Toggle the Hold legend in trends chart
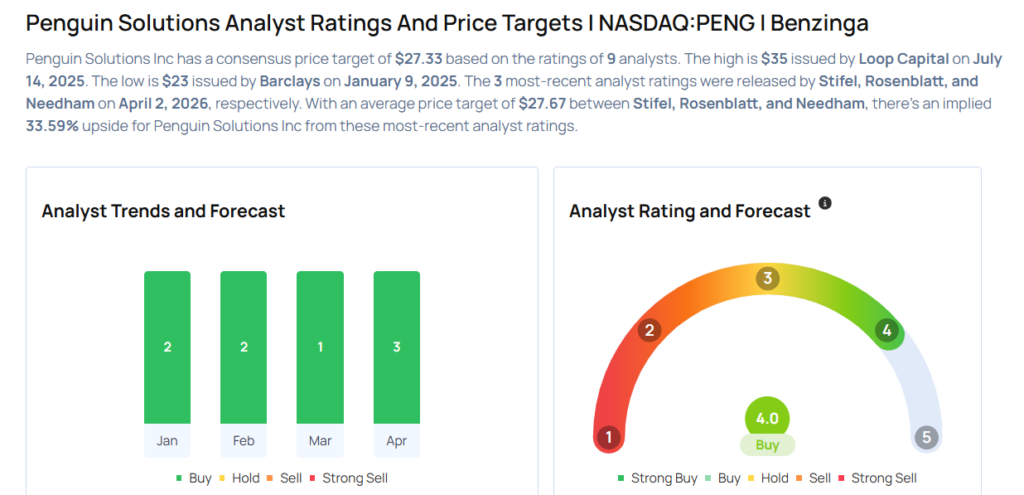 click(240, 478)
